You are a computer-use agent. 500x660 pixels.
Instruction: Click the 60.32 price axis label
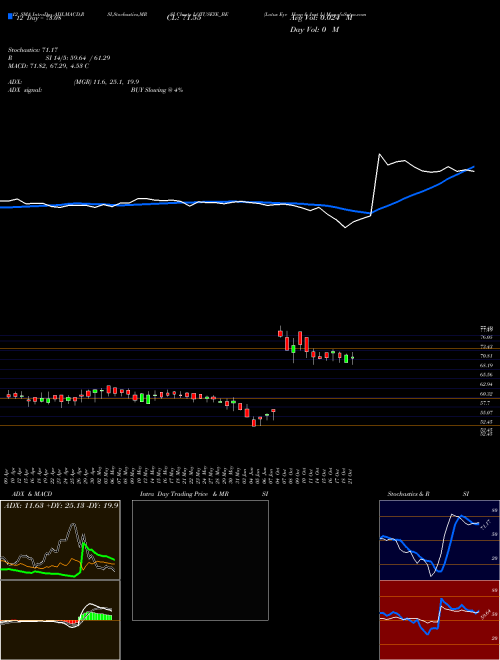(x=487, y=394)
